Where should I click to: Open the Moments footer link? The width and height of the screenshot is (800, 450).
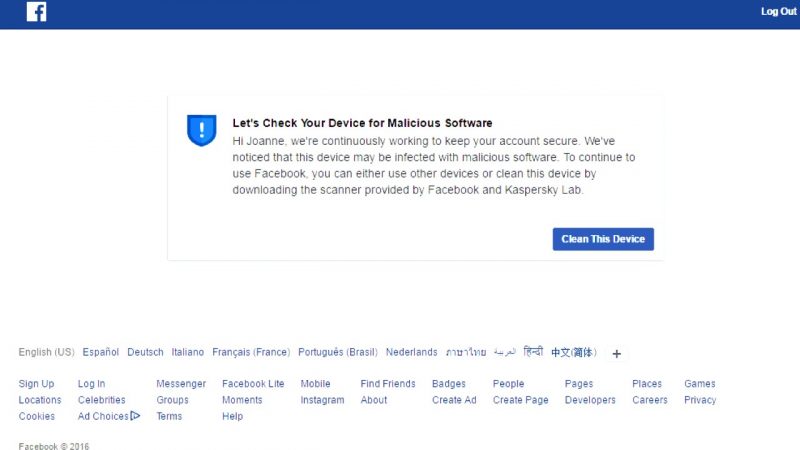click(x=242, y=400)
